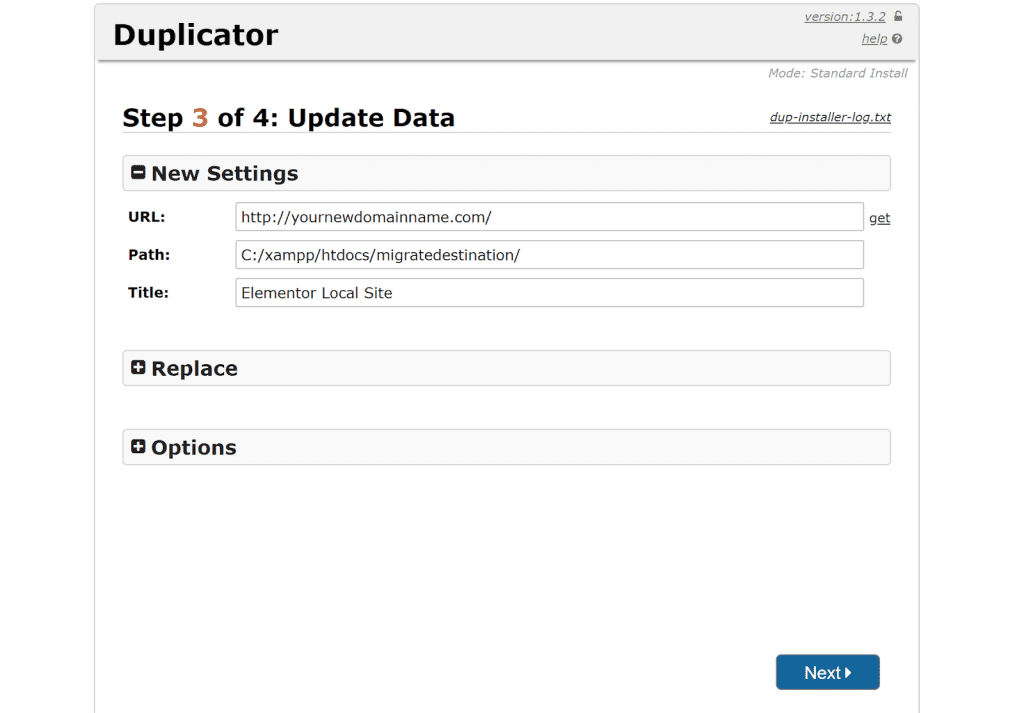The height and width of the screenshot is (713, 1024).
Task: Click the Title field showing Elementor Local Site
Action: pyautogui.click(x=549, y=292)
